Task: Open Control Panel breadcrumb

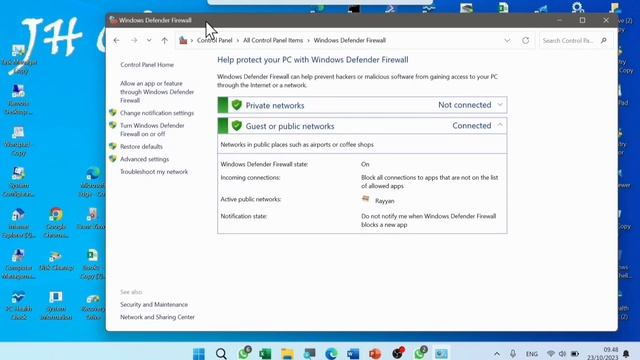Action: coord(214,40)
